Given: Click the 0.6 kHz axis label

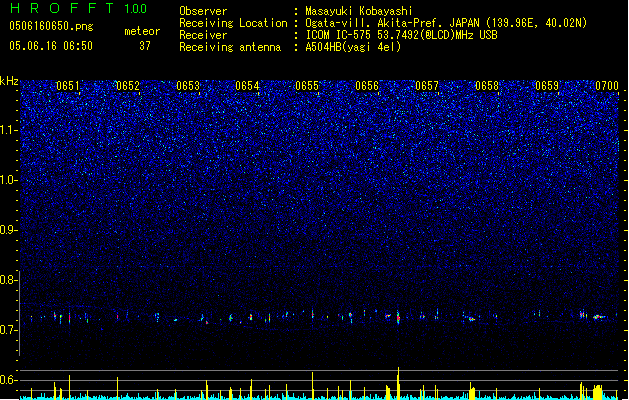Looking at the screenshot, I should (x=8, y=380).
